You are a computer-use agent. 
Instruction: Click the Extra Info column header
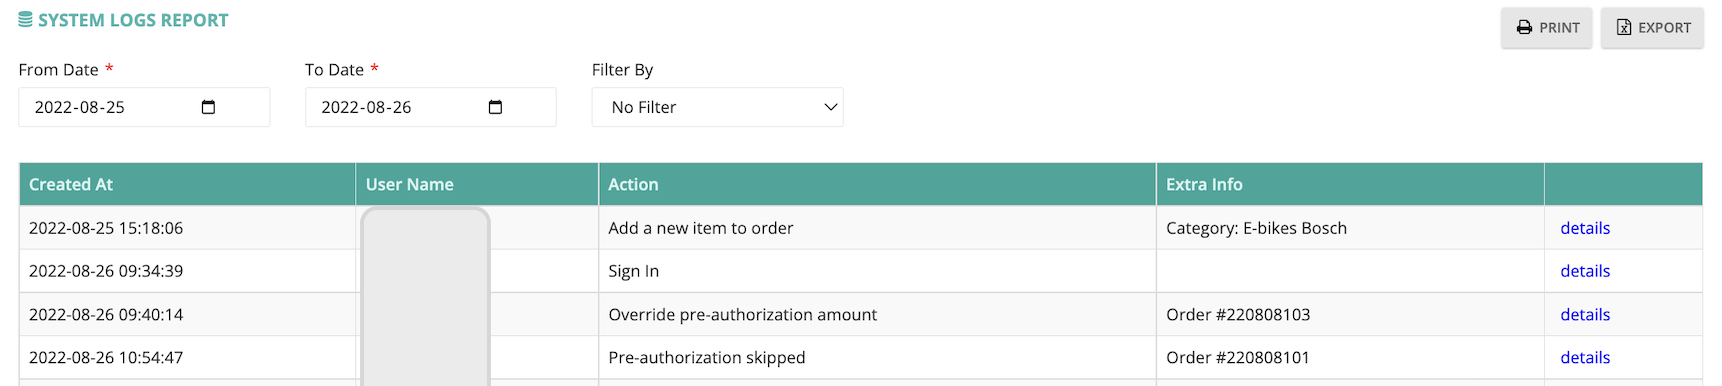[x=1350, y=184]
